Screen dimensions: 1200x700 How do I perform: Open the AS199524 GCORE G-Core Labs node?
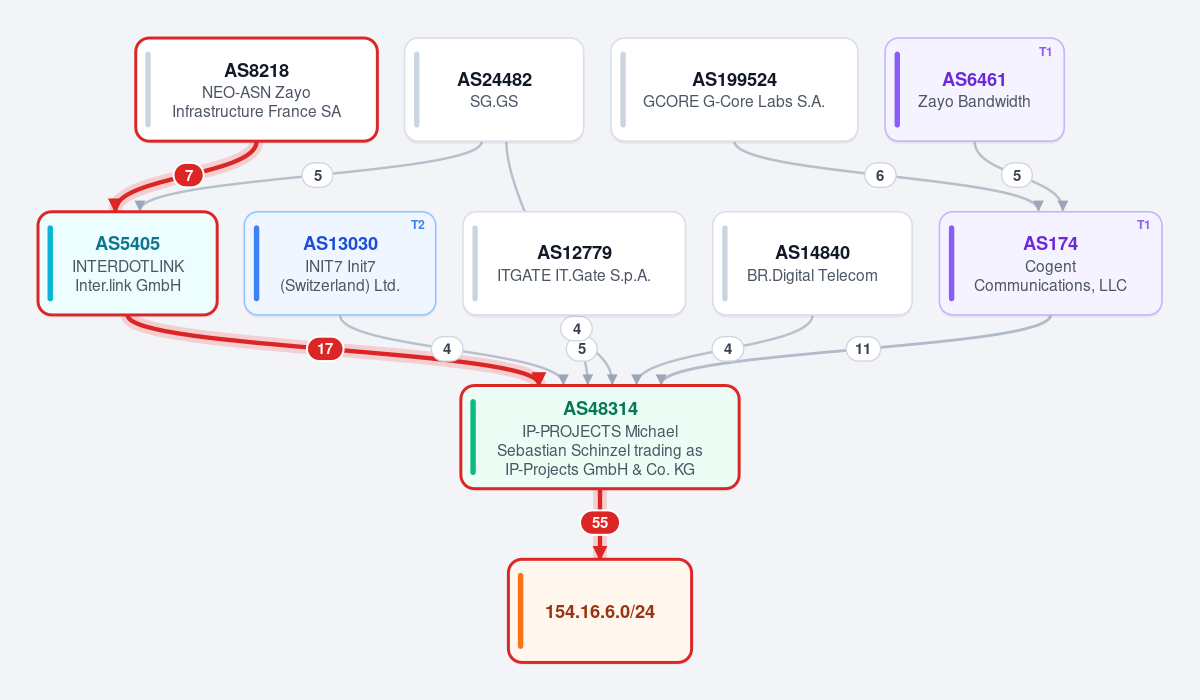(734, 90)
